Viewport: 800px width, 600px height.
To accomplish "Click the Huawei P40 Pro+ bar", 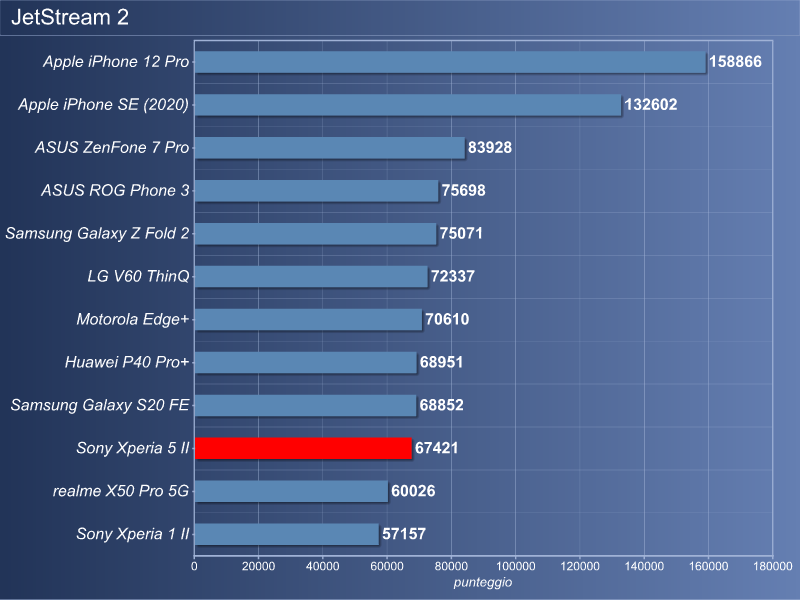I will point(306,362).
